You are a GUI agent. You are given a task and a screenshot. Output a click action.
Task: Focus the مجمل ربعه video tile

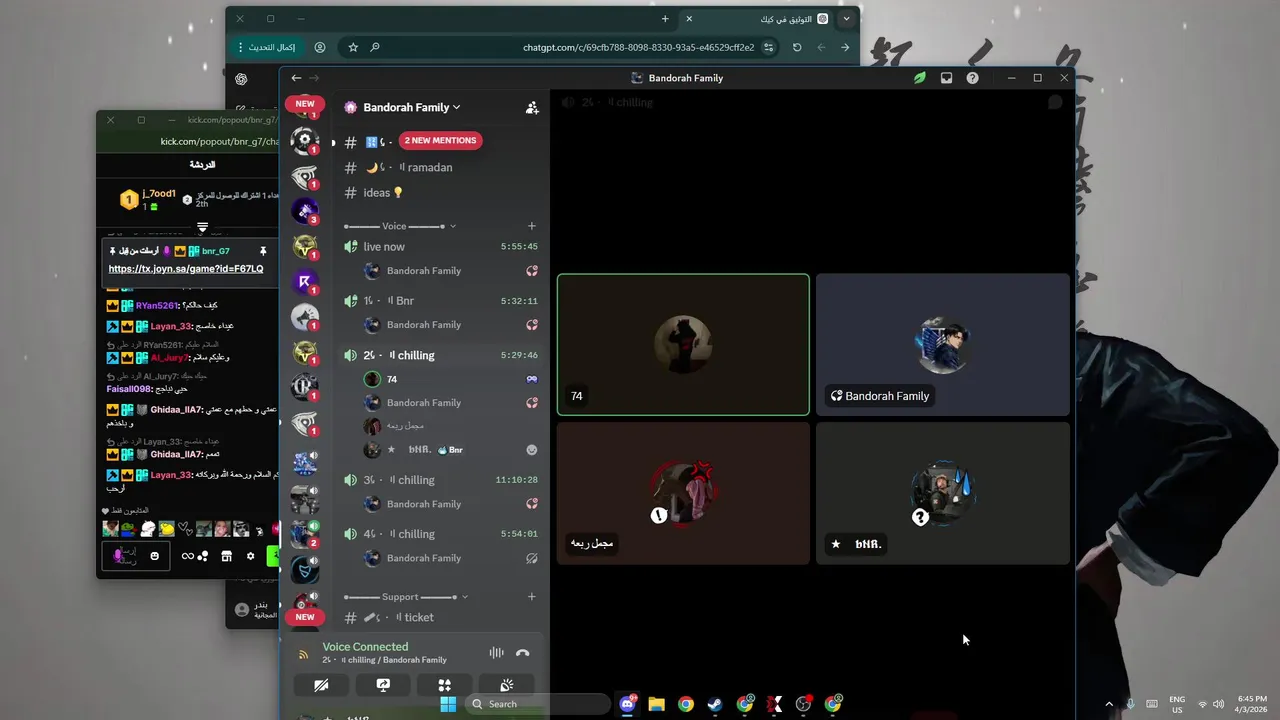[x=683, y=493]
